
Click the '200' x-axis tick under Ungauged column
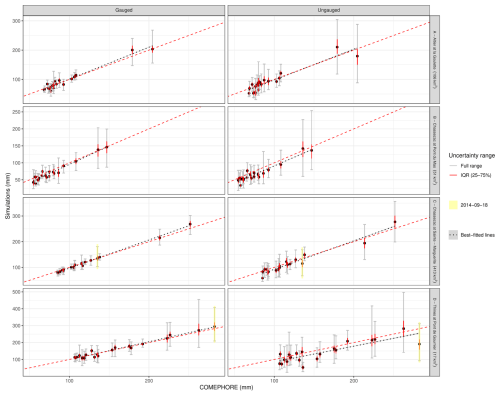(354, 380)
